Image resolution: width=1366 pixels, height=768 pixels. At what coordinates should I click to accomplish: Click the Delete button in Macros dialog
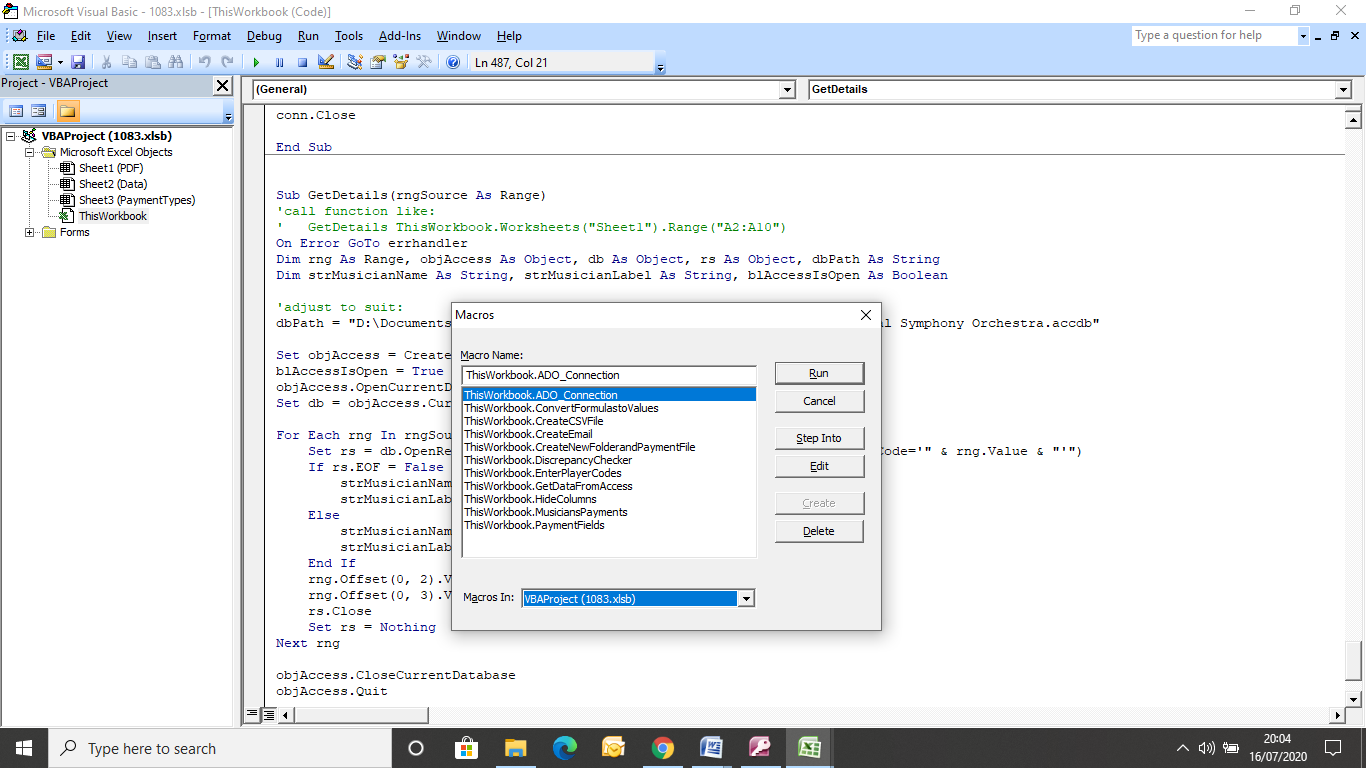coord(818,531)
